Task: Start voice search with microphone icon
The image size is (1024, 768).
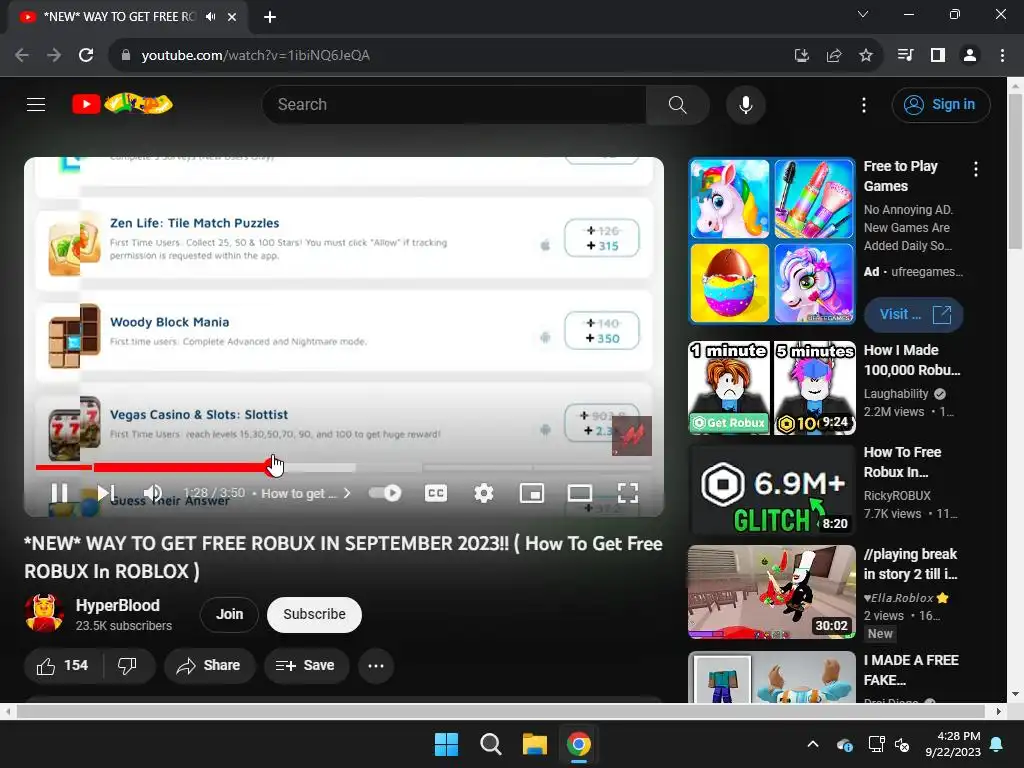Action: click(x=745, y=104)
